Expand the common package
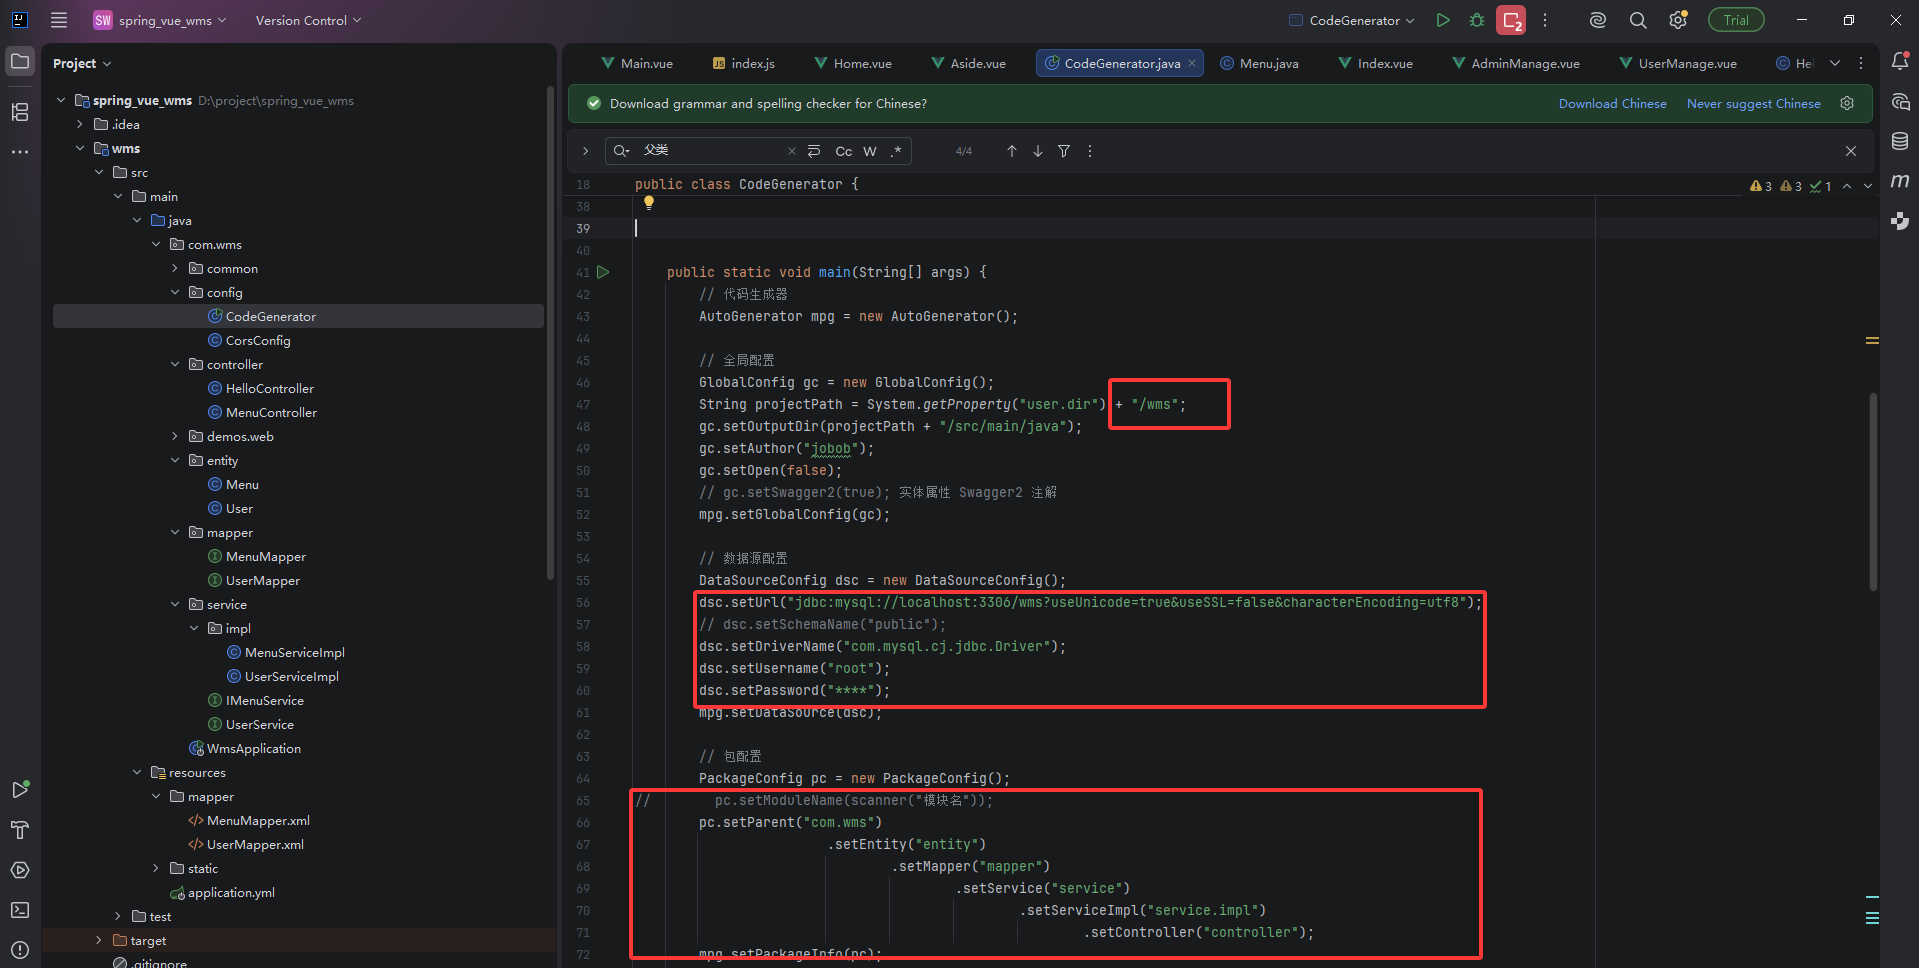Viewport: 1919px width, 968px height. click(x=175, y=268)
